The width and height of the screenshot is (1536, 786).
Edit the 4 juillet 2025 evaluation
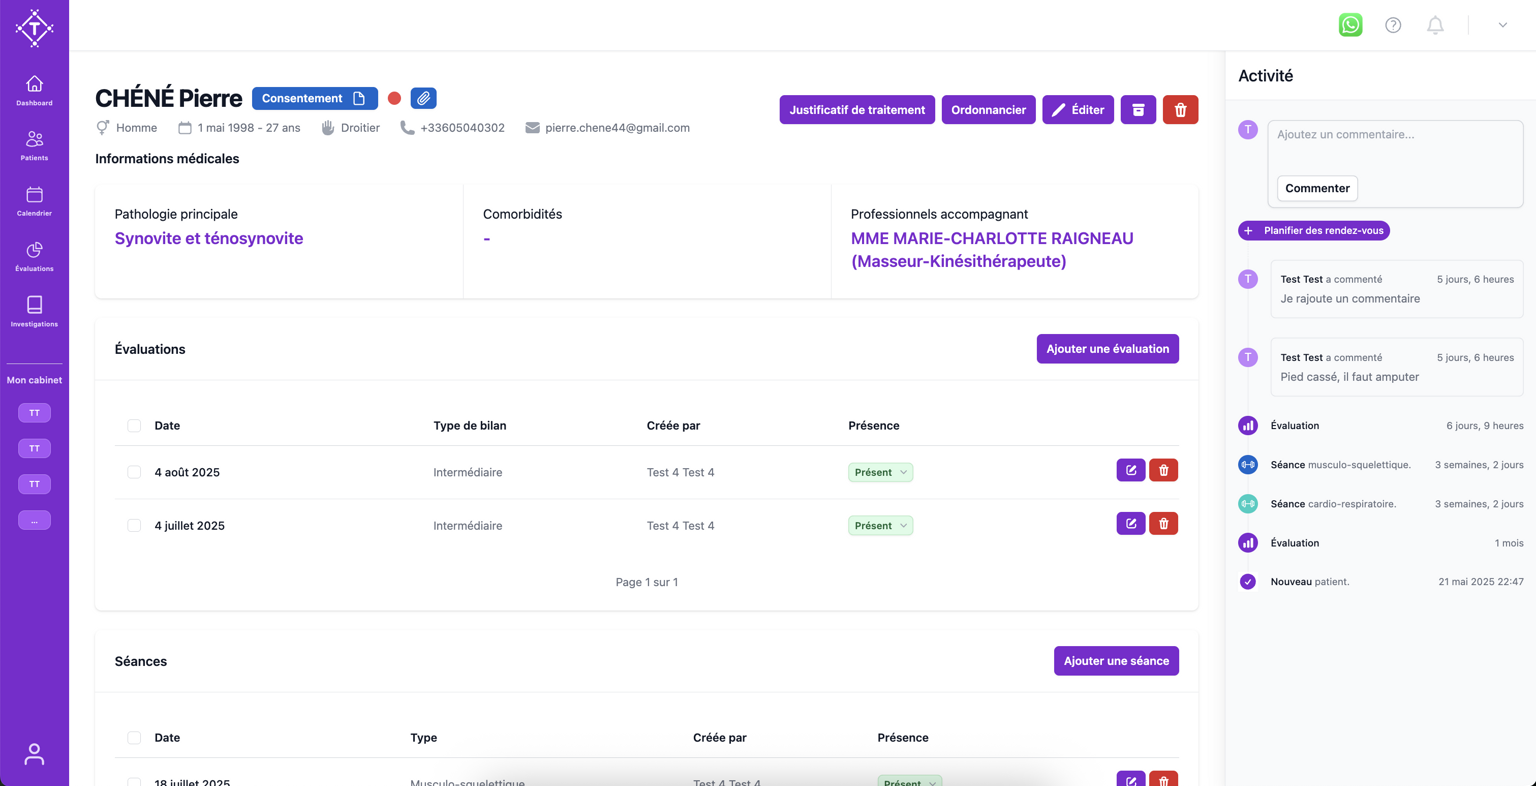[1131, 524]
